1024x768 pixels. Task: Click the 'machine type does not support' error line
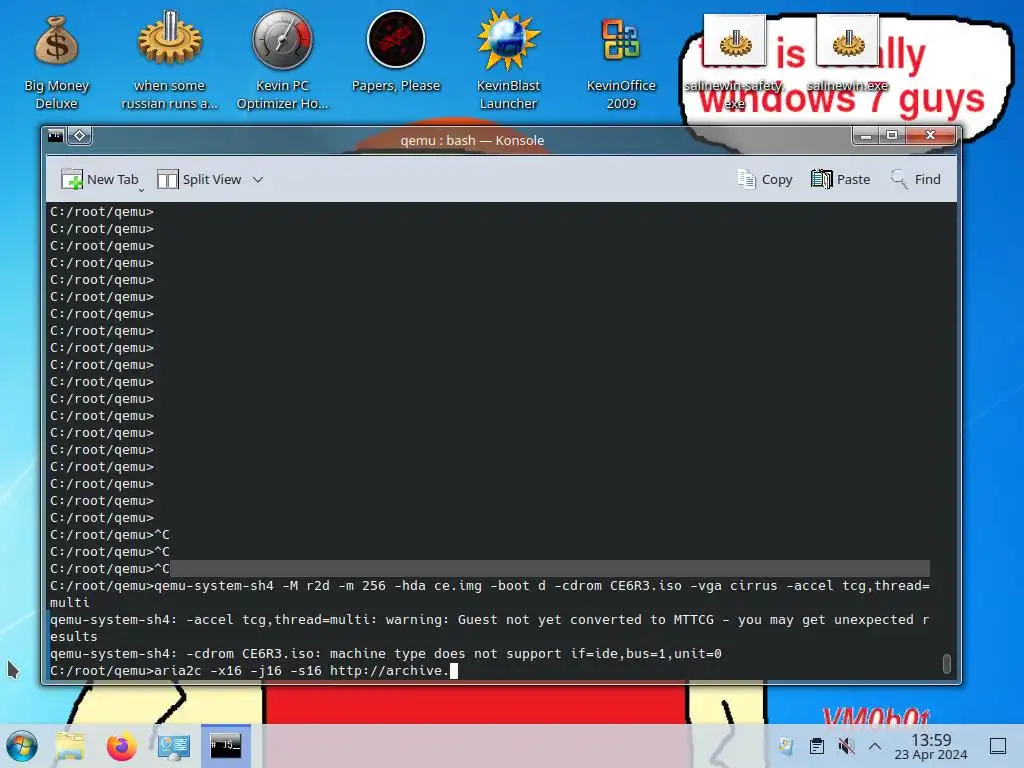point(385,654)
